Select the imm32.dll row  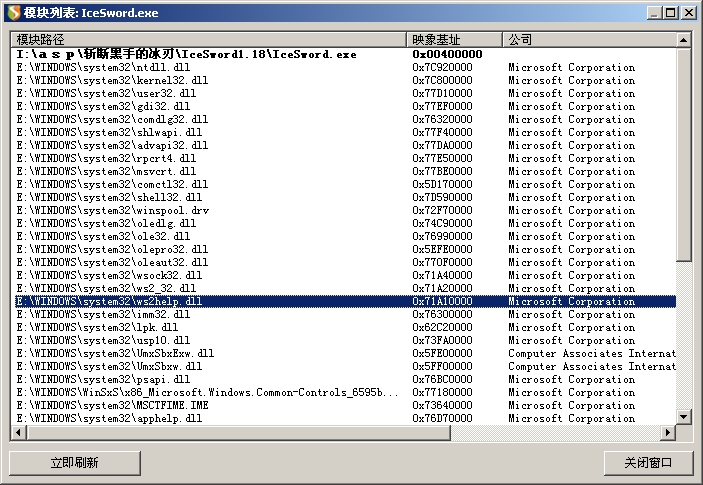coord(344,314)
